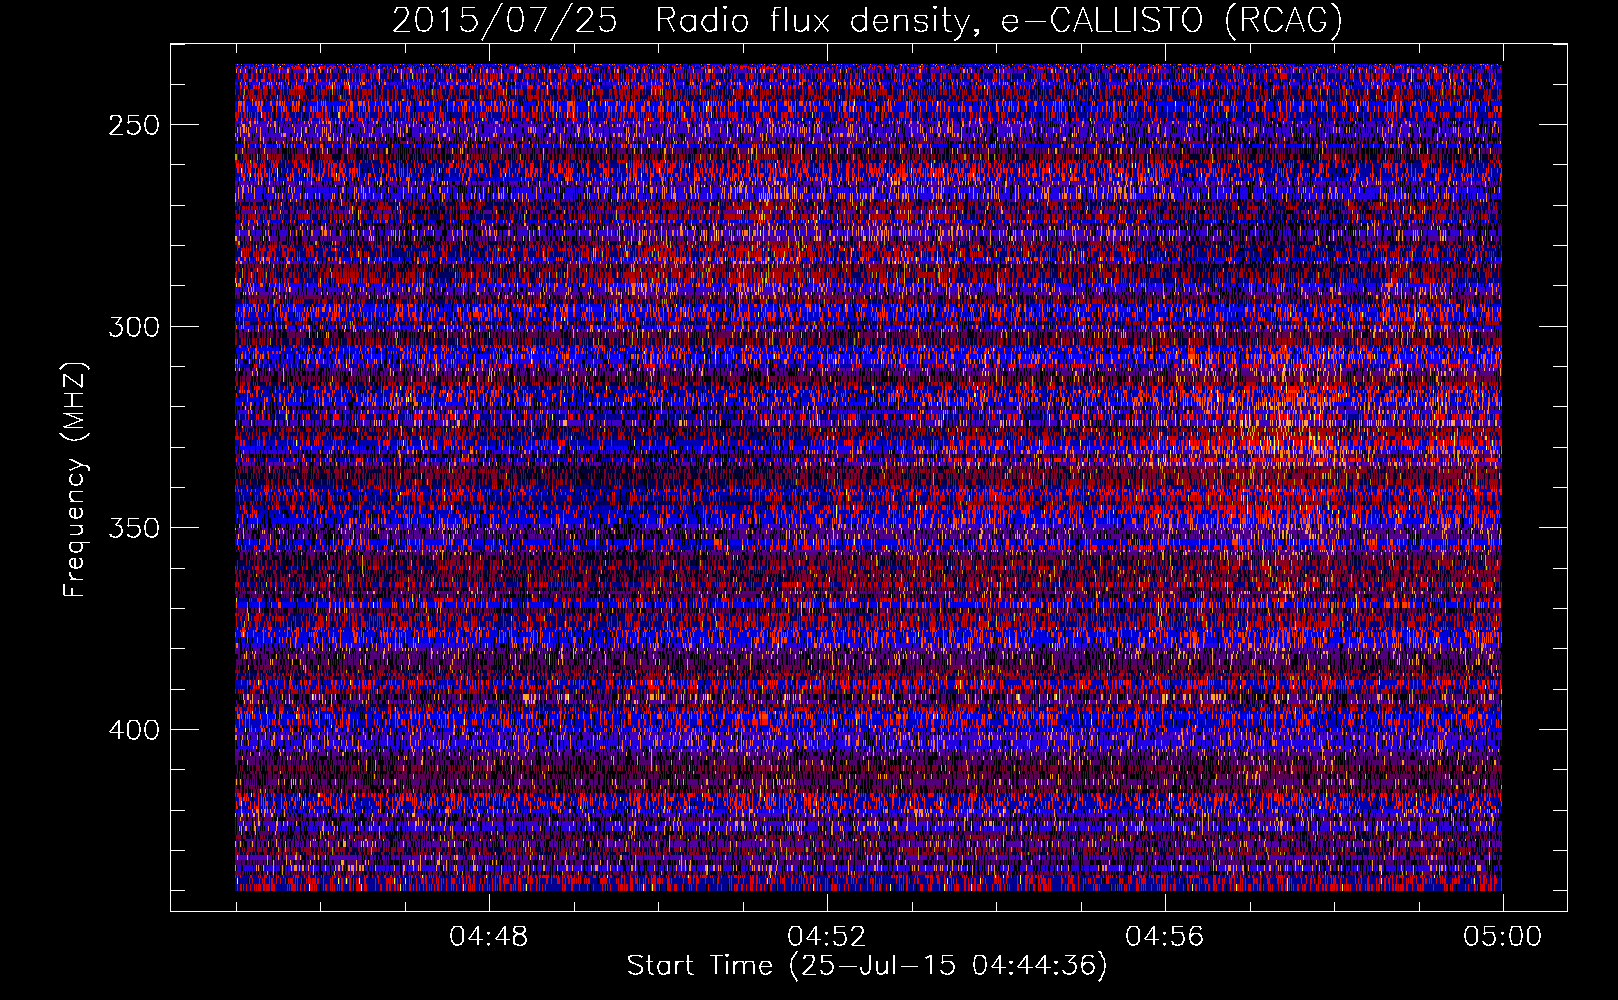
Task: Select the 'Frequency (MHZ)' y-axis label
Action: 75,480
